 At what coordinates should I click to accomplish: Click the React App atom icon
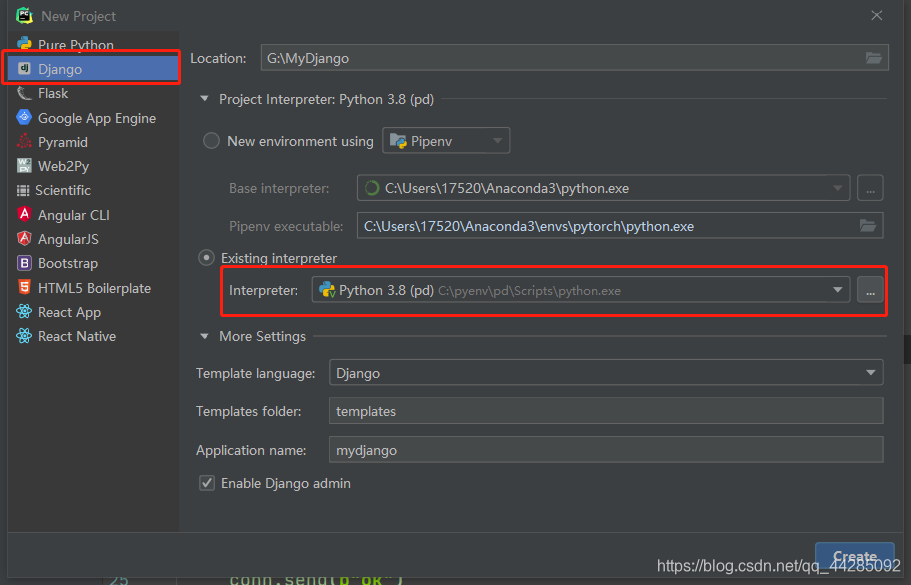click(24, 312)
